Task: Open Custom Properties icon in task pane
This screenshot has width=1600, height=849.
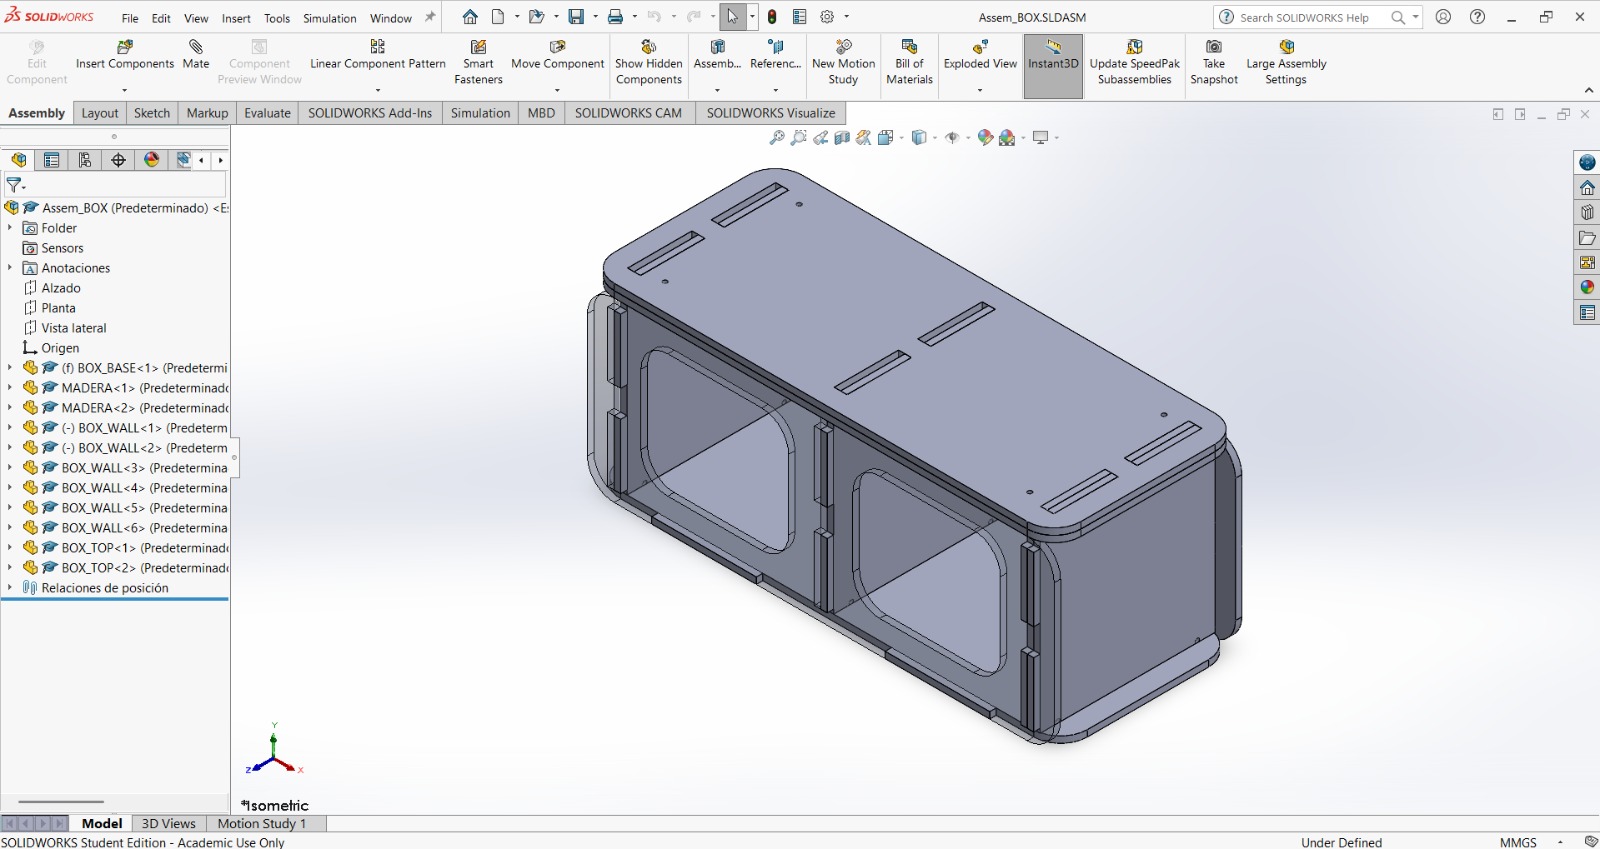Action: [x=1587, y=313]
